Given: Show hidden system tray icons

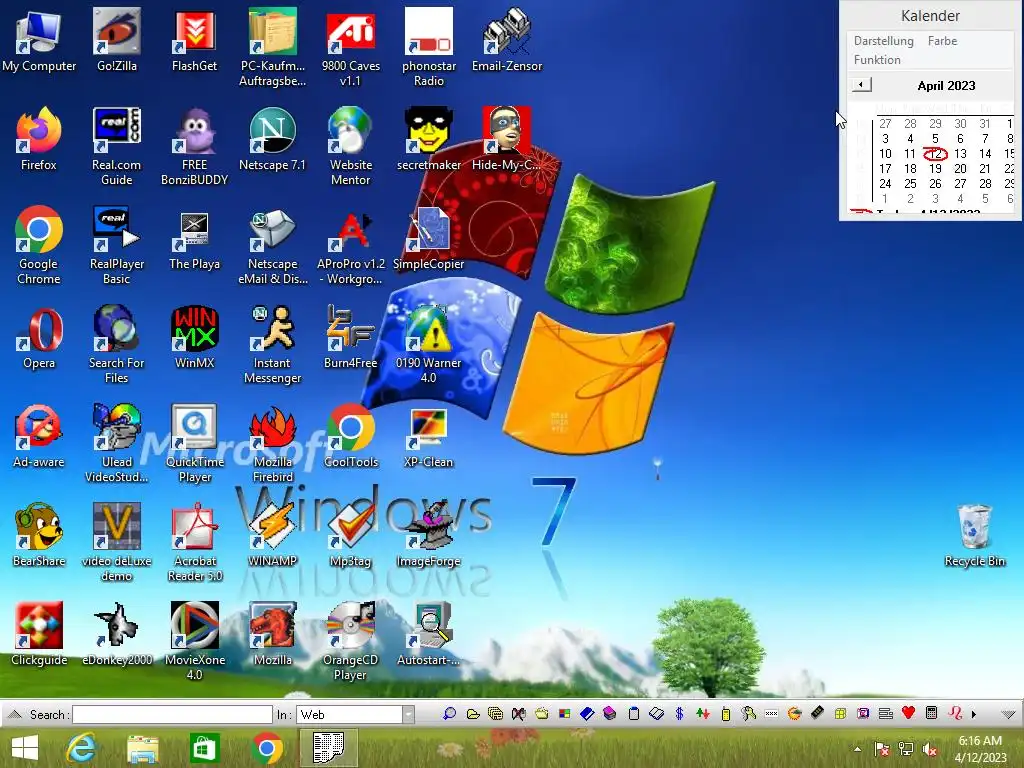Looking at the screenshot, I should pos(857,749).
